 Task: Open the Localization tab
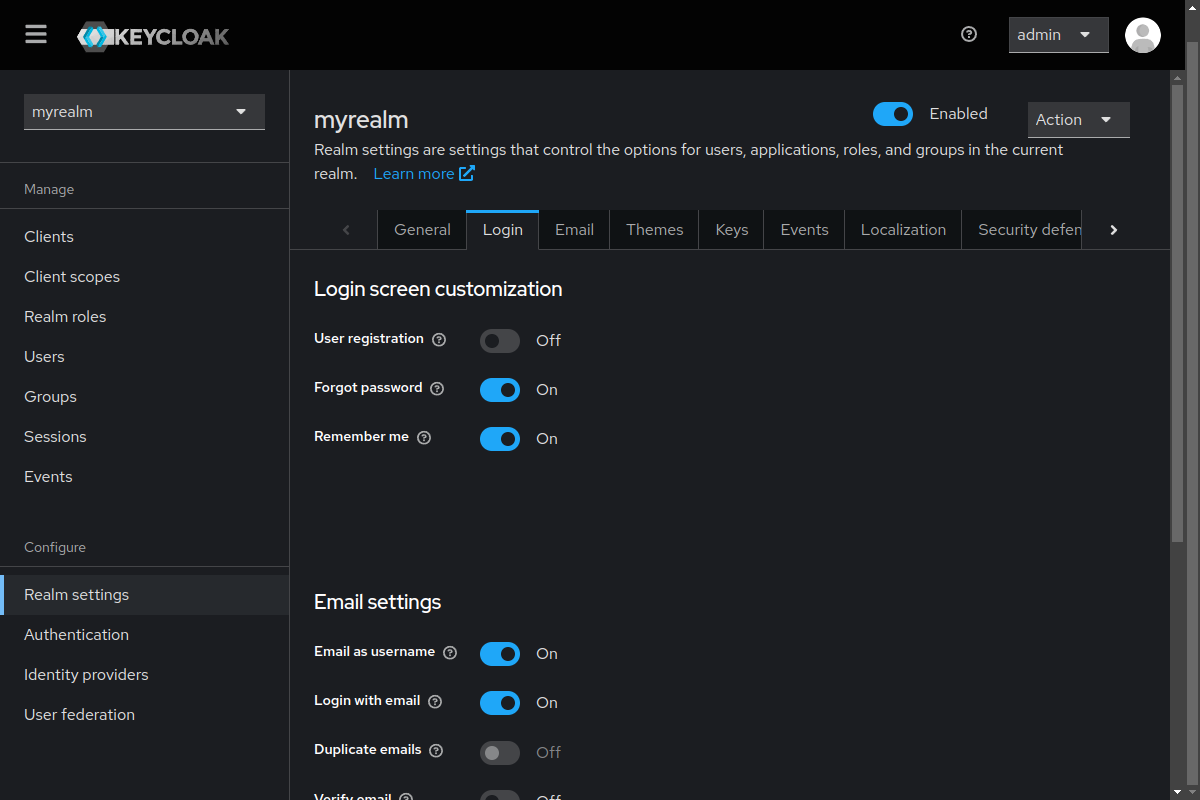pyautogui.click(x=902, y=230)
